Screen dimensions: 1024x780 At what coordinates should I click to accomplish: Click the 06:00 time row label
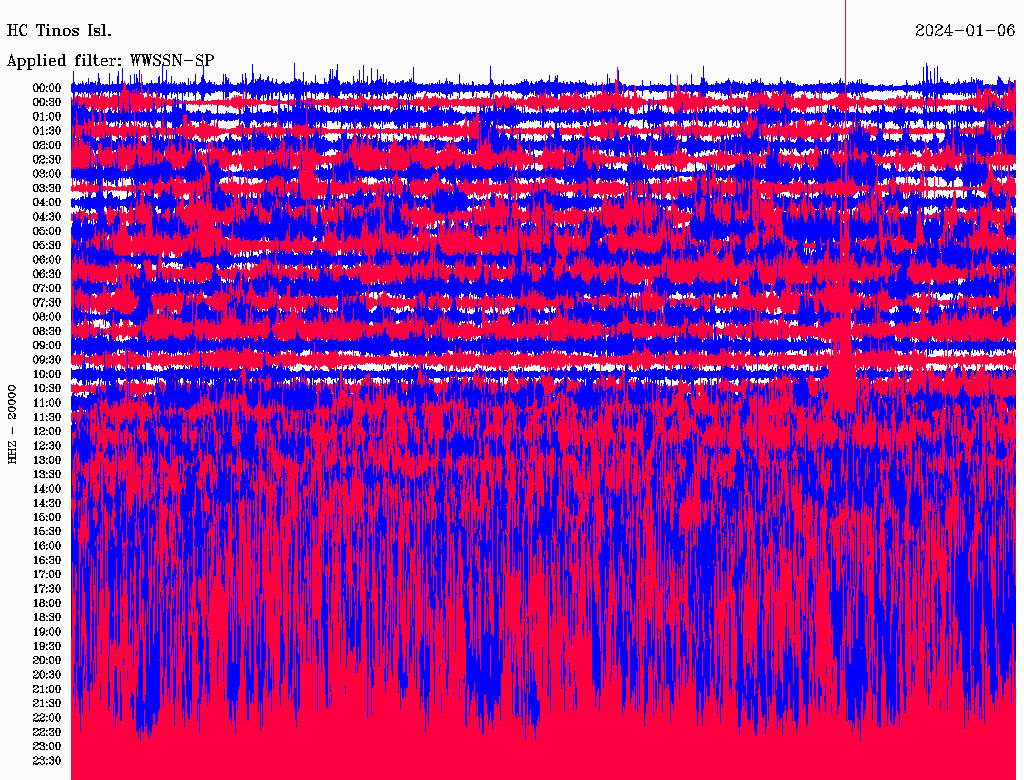tap(47, 260)
